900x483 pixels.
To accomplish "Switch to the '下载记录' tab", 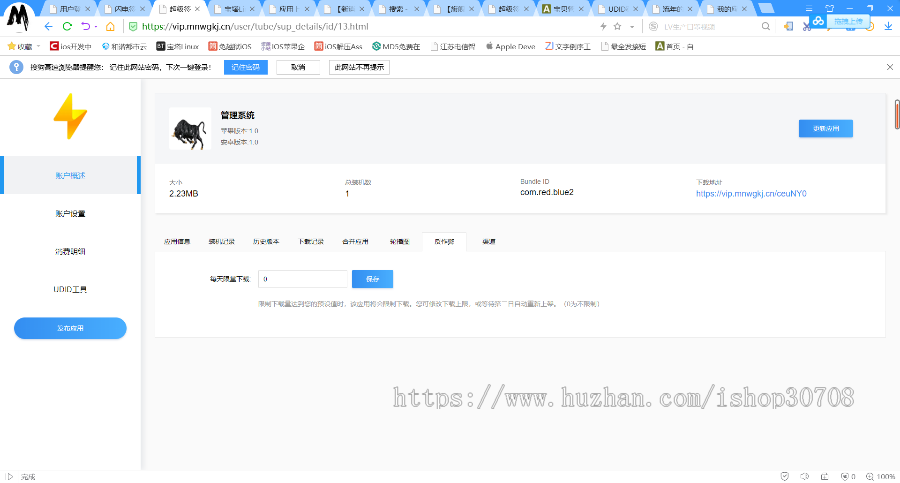I will (x=311, y=242).
